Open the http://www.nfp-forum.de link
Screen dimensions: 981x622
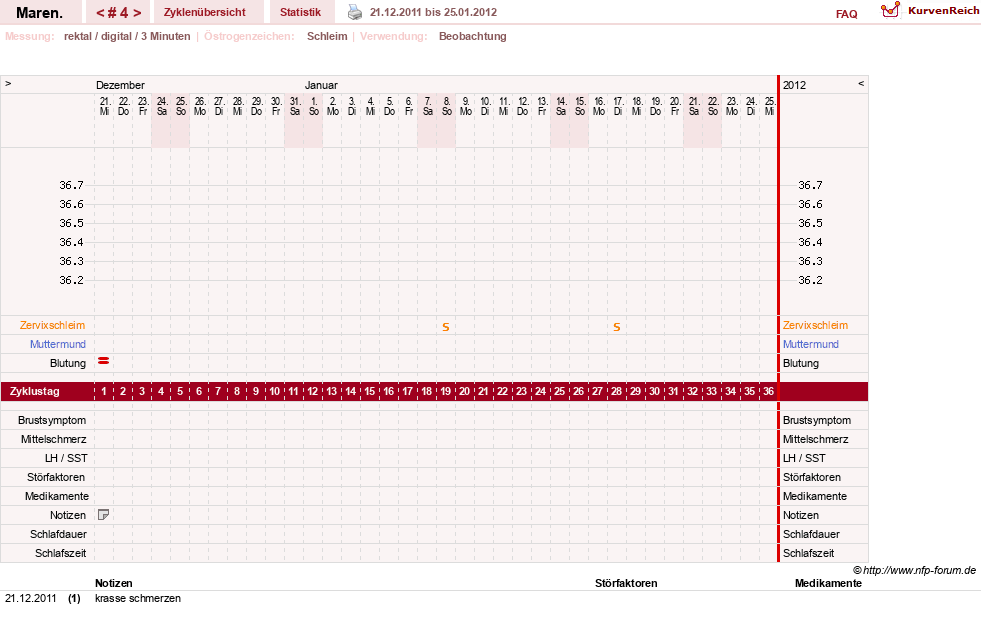pos(919,570)
